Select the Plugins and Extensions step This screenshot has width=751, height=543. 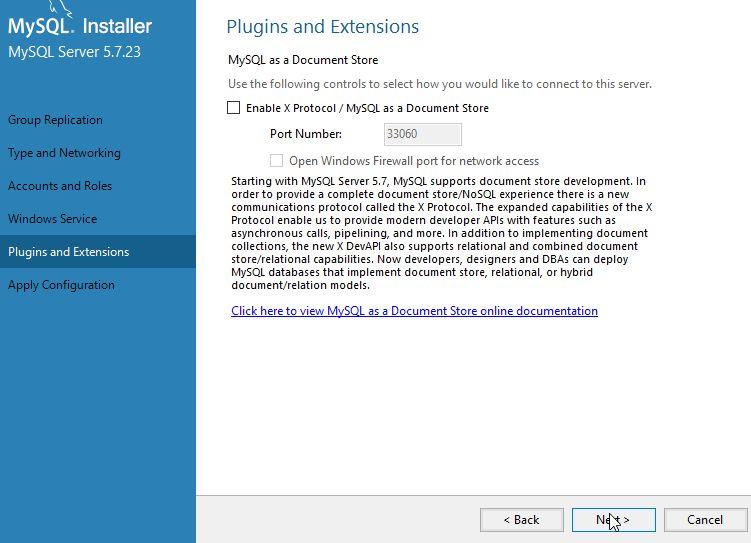click(98, 251)
